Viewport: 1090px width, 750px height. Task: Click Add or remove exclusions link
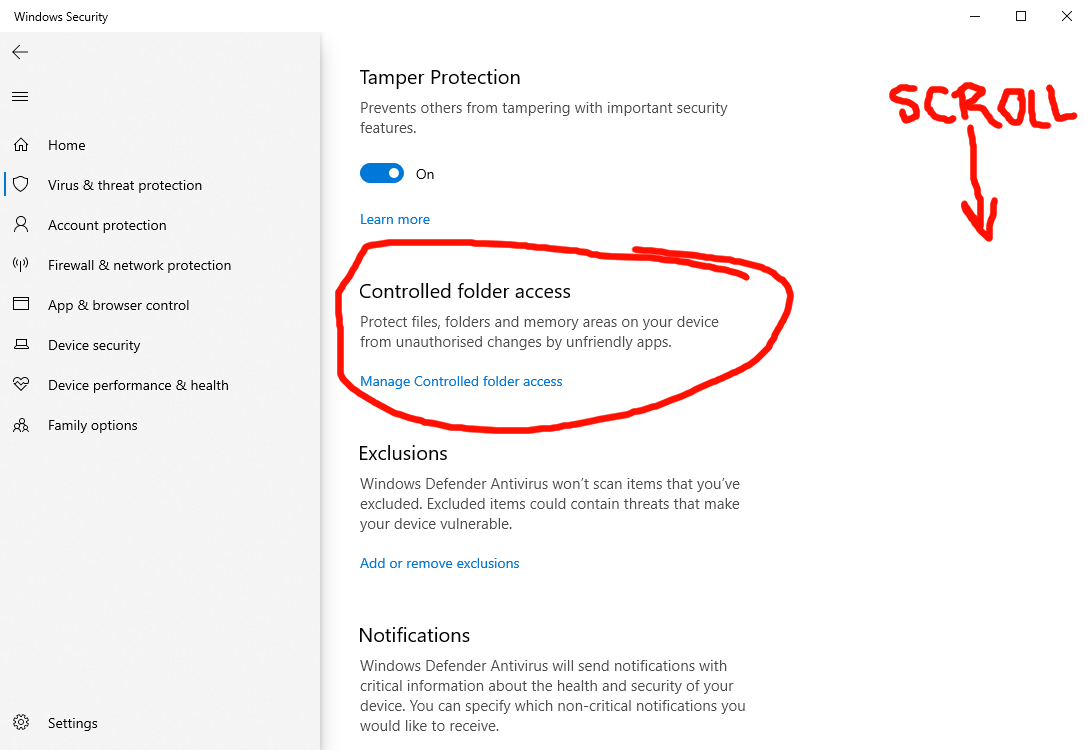click(x=439, y=564)
